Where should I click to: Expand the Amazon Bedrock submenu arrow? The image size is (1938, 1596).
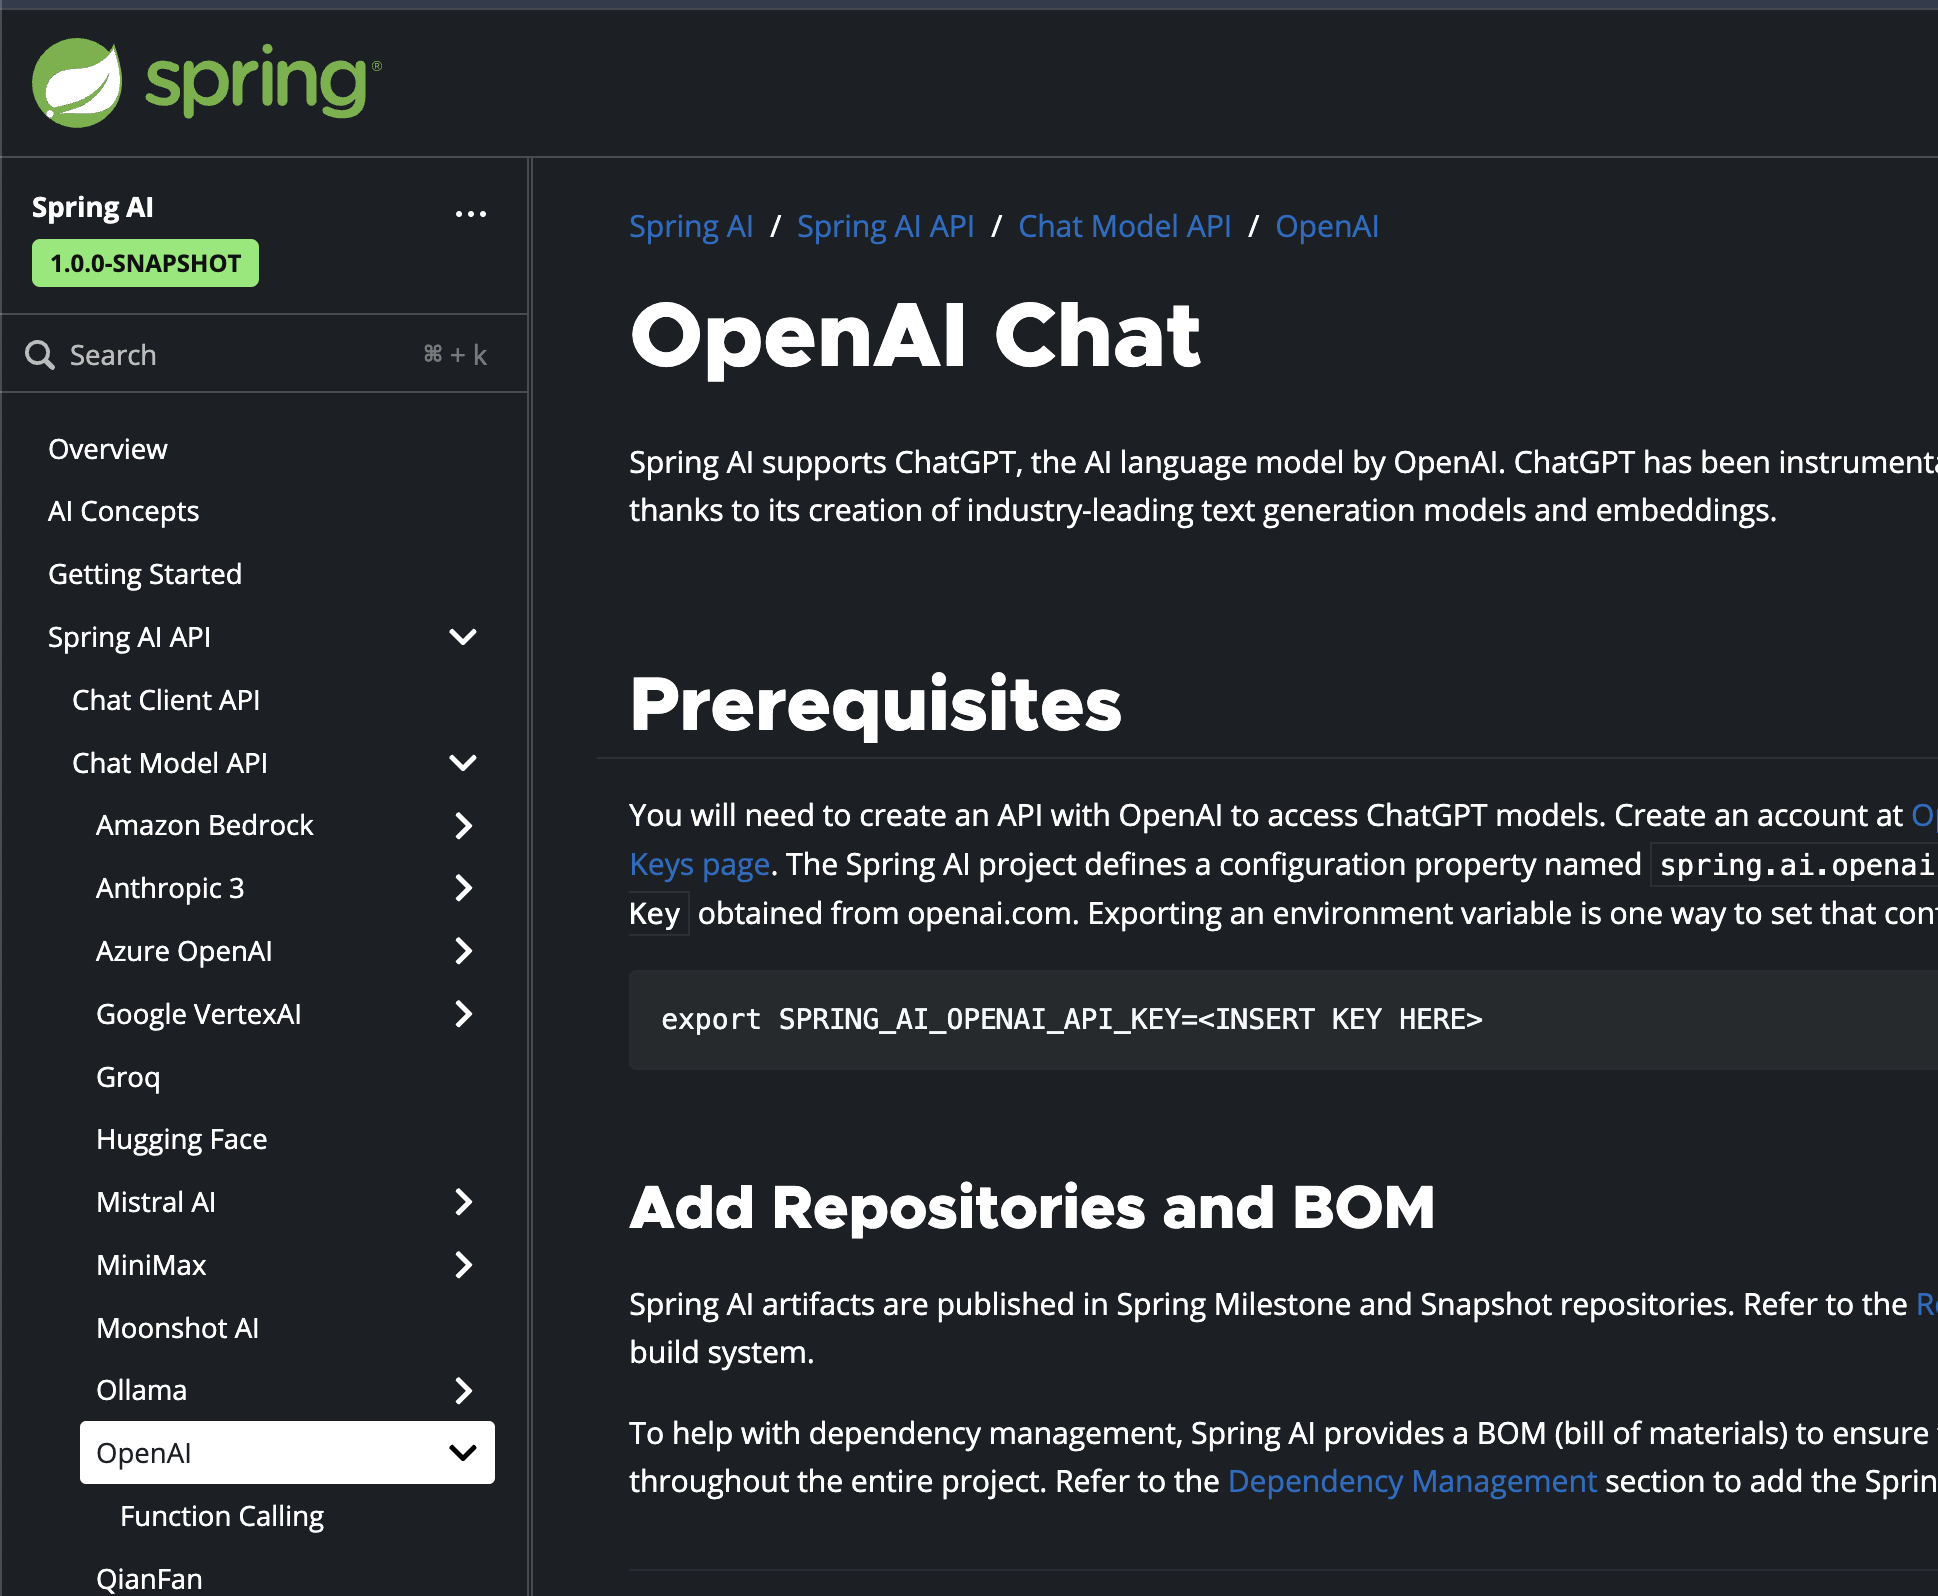pyautogui.click(x=463, y=826)
